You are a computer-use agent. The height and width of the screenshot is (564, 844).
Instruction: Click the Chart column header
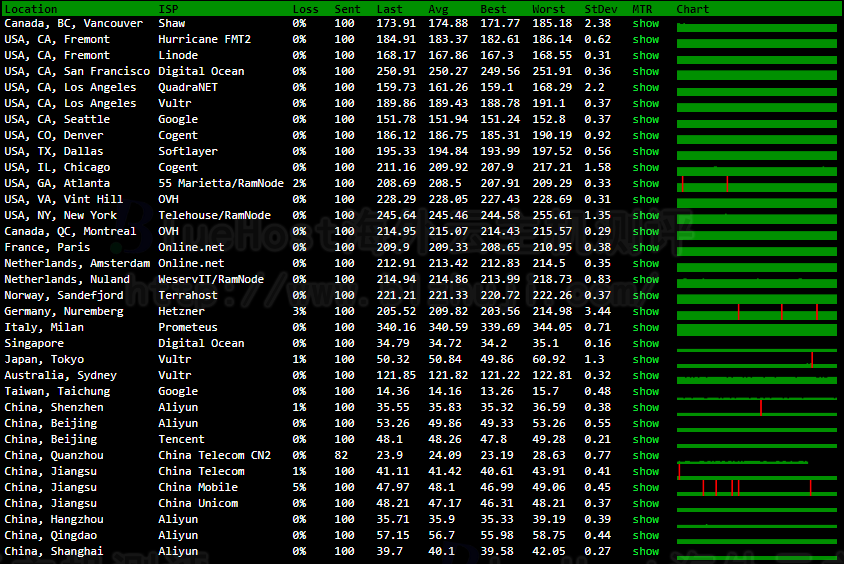click(693, 9)
